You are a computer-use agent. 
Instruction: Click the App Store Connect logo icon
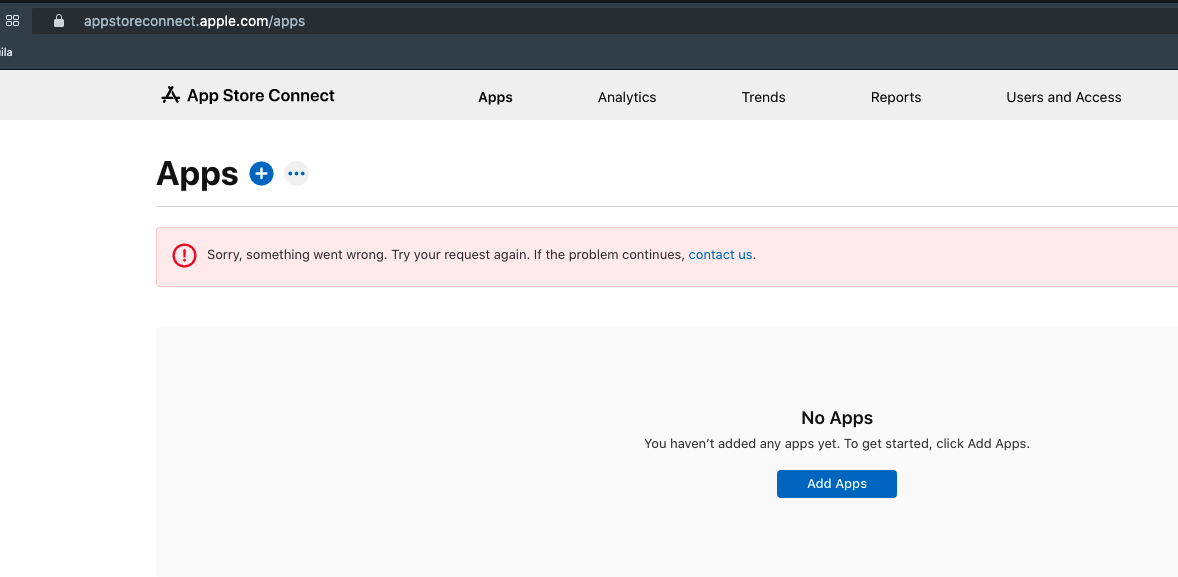click(x=171, y=96)
